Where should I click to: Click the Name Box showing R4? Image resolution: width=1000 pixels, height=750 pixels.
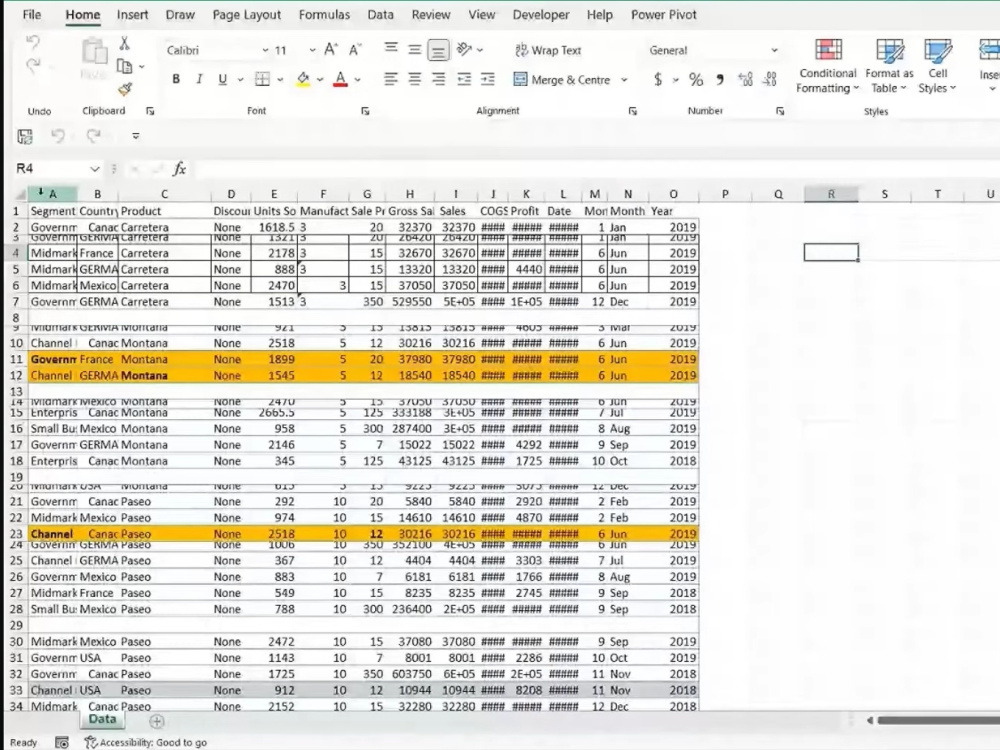[x=51, y=168]
